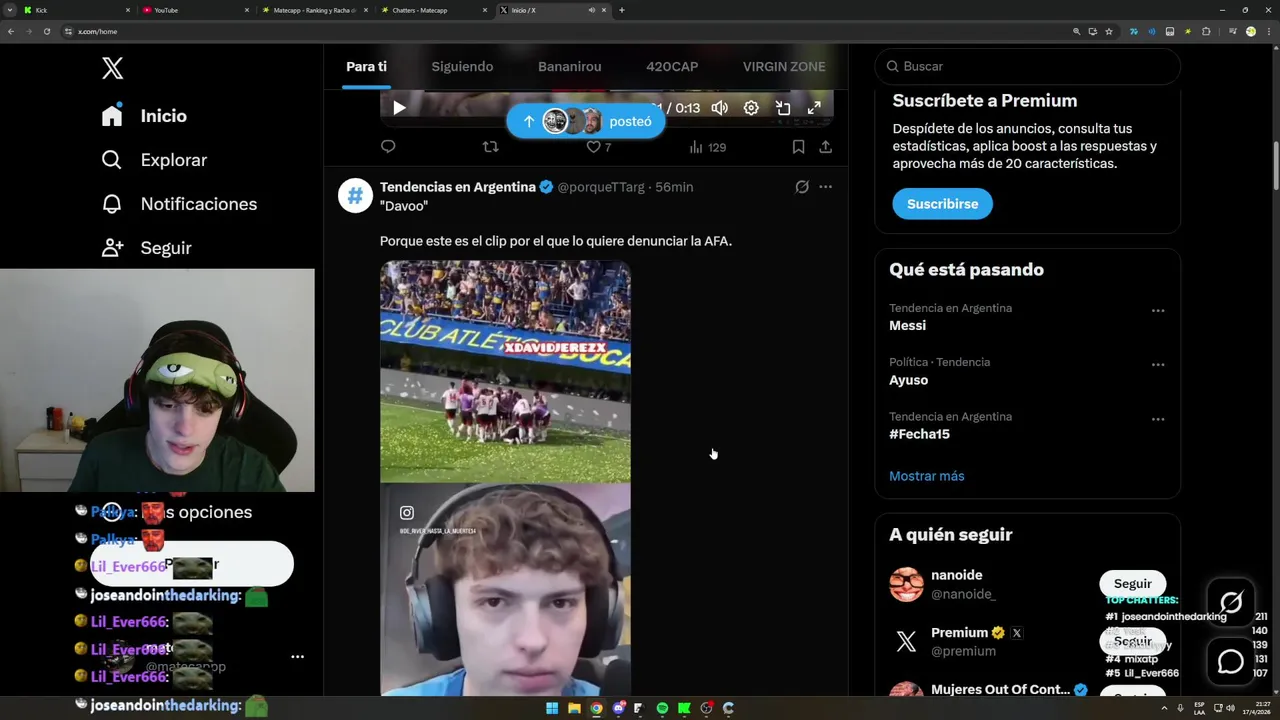
Task: Open Tendencias en Argentina profile name
Action: click(x=458, y=187)
